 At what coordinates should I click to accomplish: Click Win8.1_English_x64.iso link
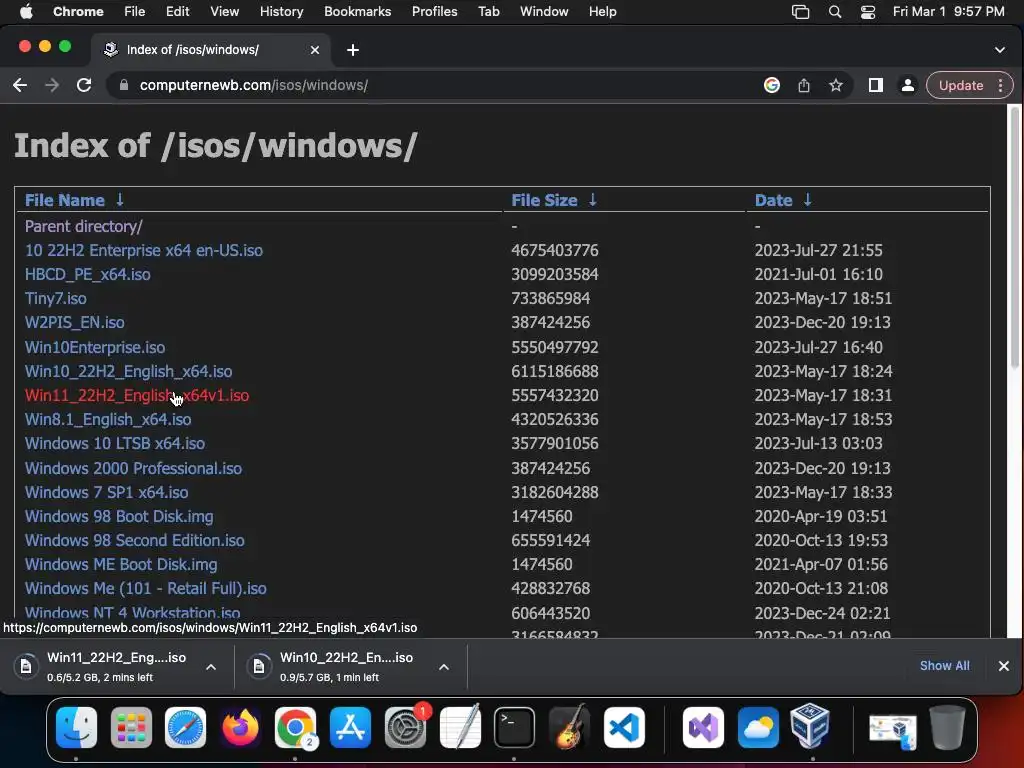[x=108, y=419]
